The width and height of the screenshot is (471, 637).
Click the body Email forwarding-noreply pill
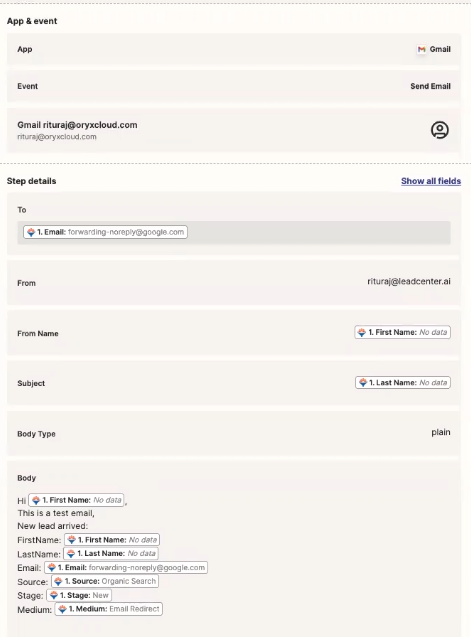point(126,568)
